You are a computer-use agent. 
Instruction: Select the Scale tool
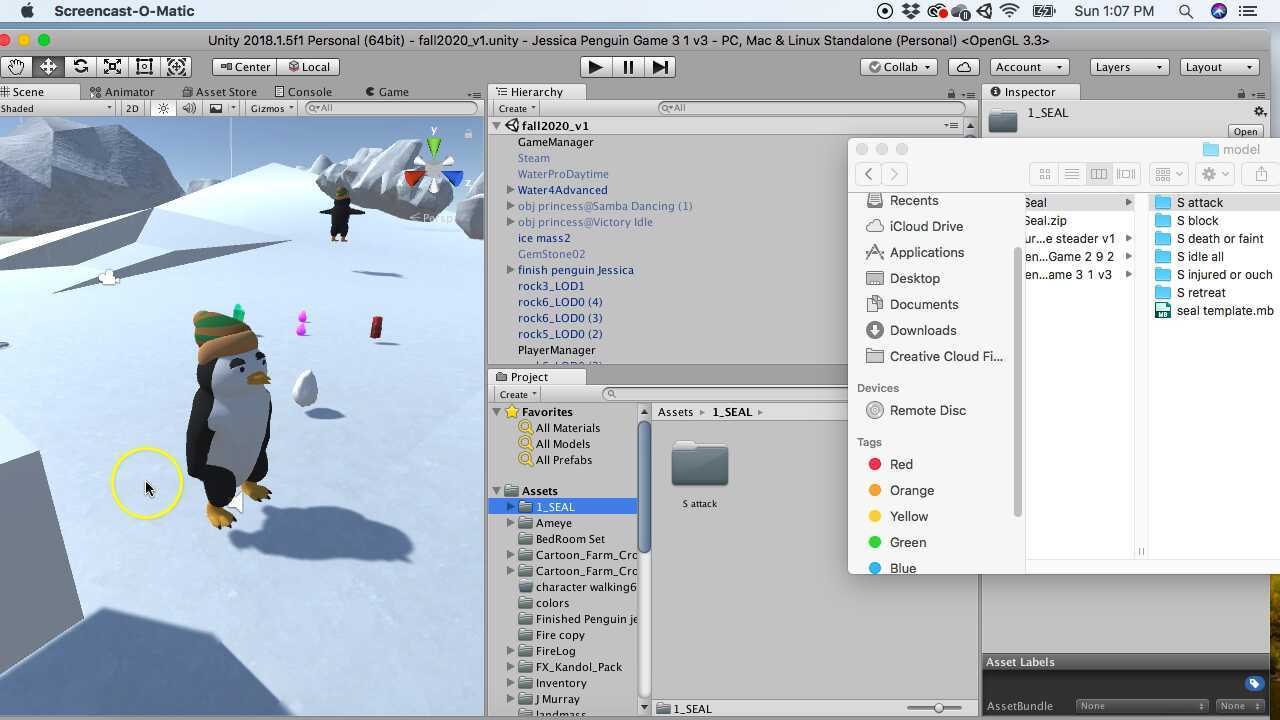point(112,66)
